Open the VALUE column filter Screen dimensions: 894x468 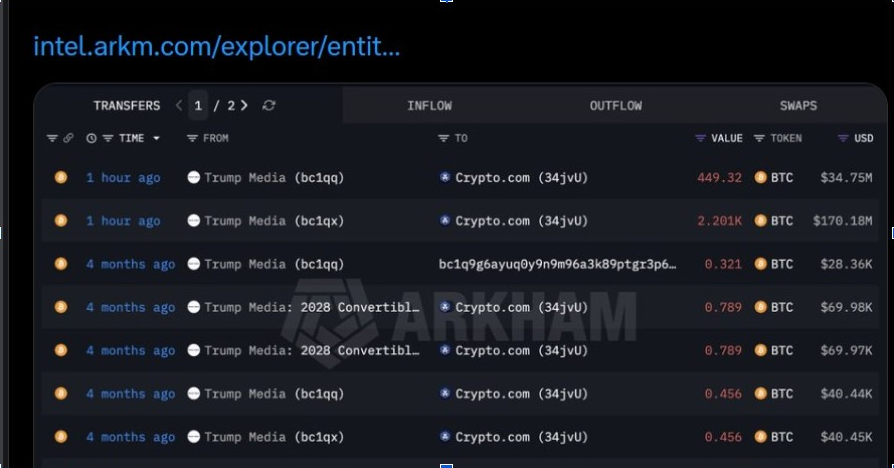pyautogui.click(x=701, y=138)
